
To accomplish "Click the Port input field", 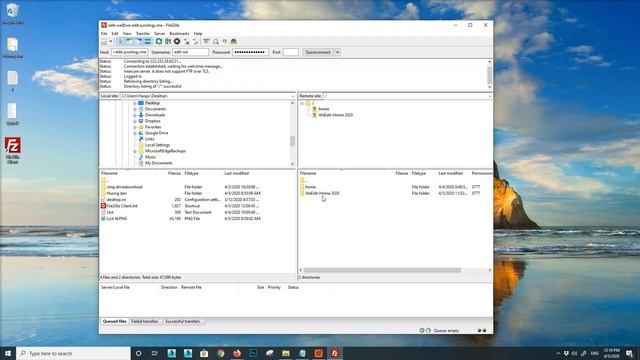I will 291,52.
